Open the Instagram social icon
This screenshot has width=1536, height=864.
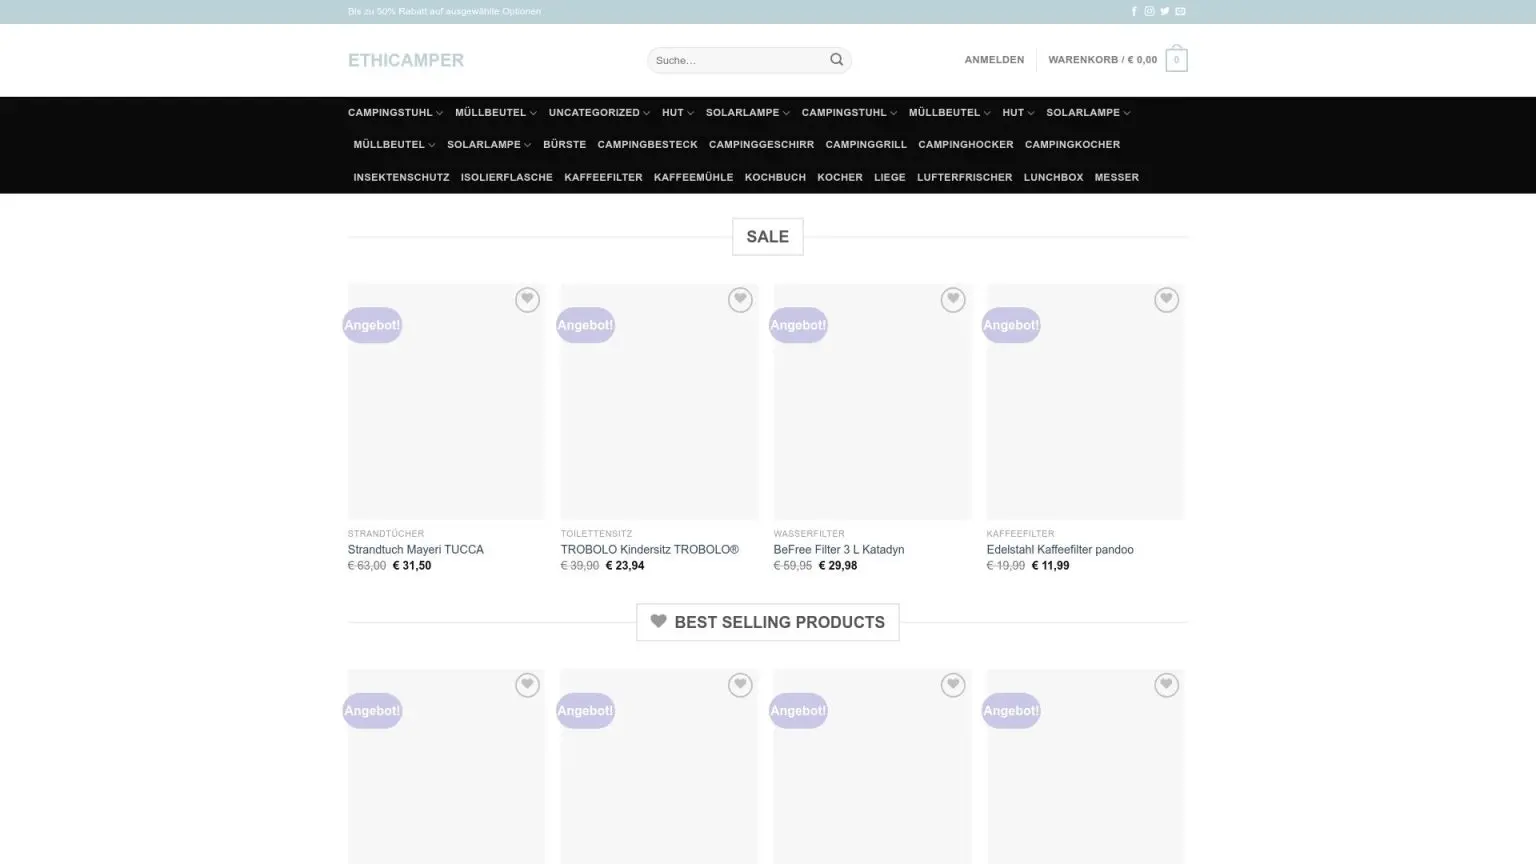[1149, 12]
